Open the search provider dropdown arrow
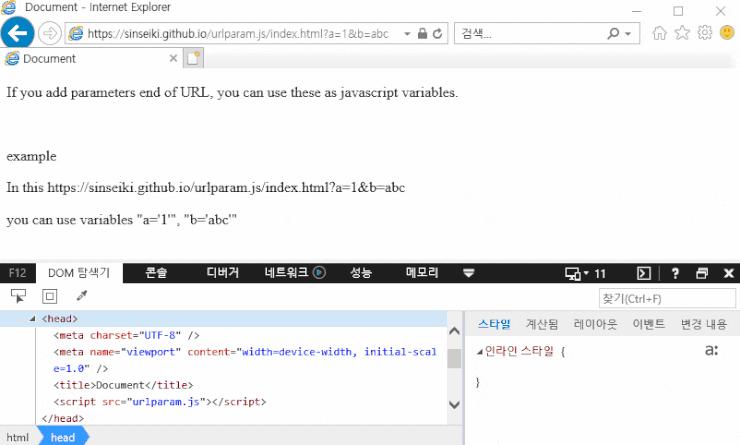The image size is (740, 445). [x=628, y=34]
